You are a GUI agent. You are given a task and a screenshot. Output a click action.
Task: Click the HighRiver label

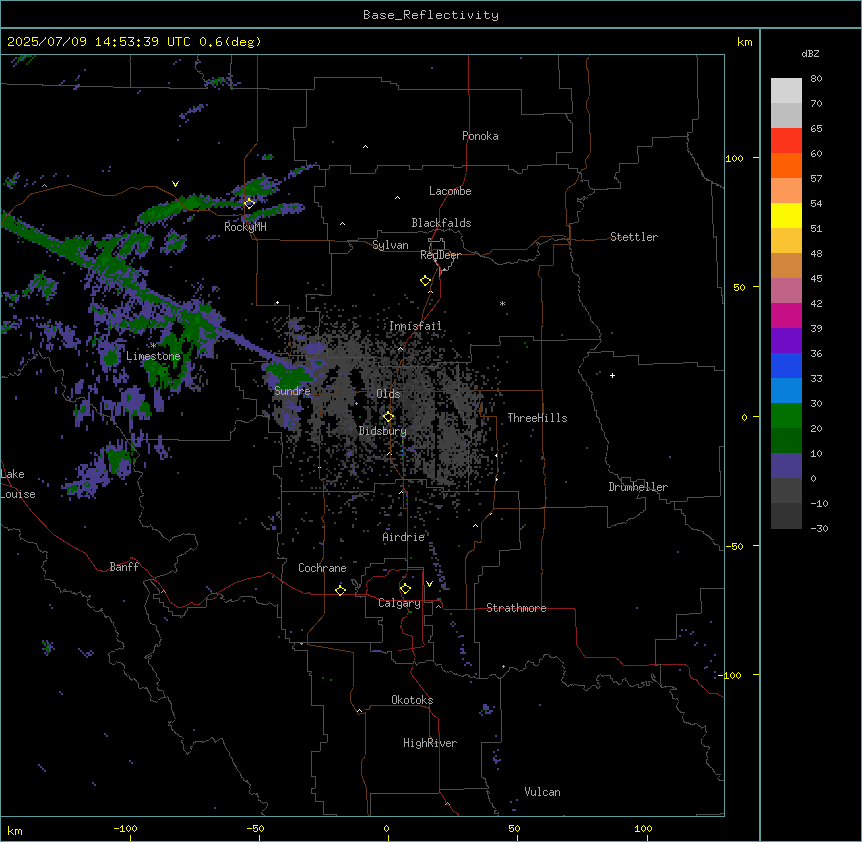pyautogui.click(x=430, y=743)
